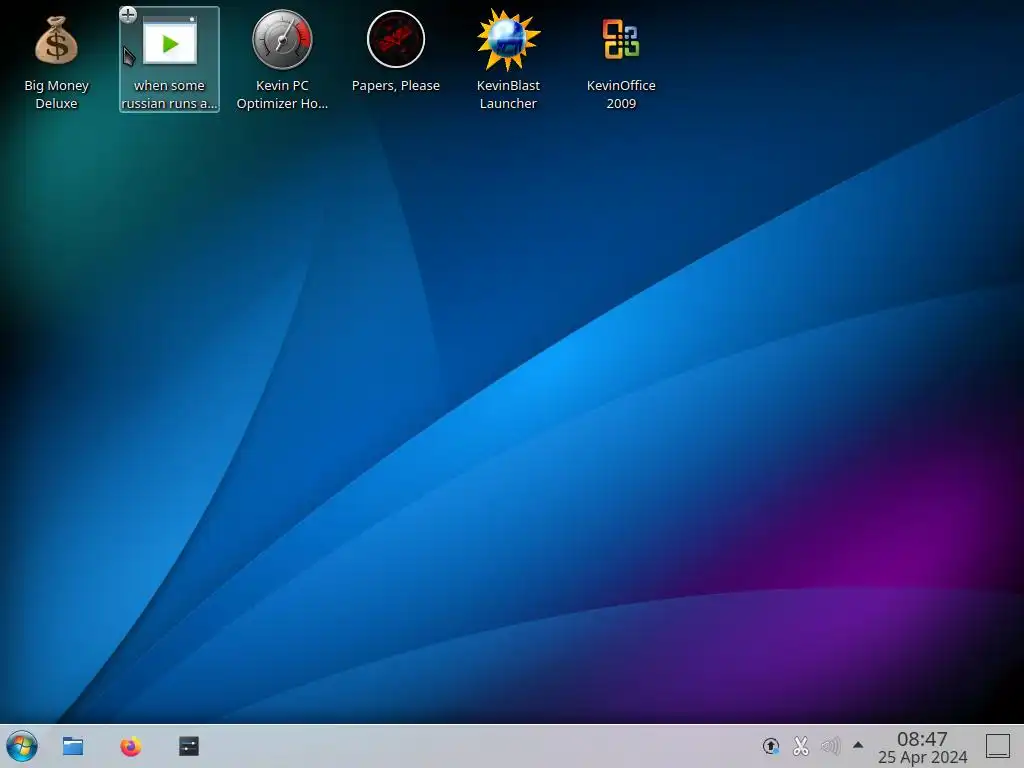1024x768 pixels.
Task: Click the 'Papers, Please' label text
Action: pyautogui.click(x=396, y=86)
